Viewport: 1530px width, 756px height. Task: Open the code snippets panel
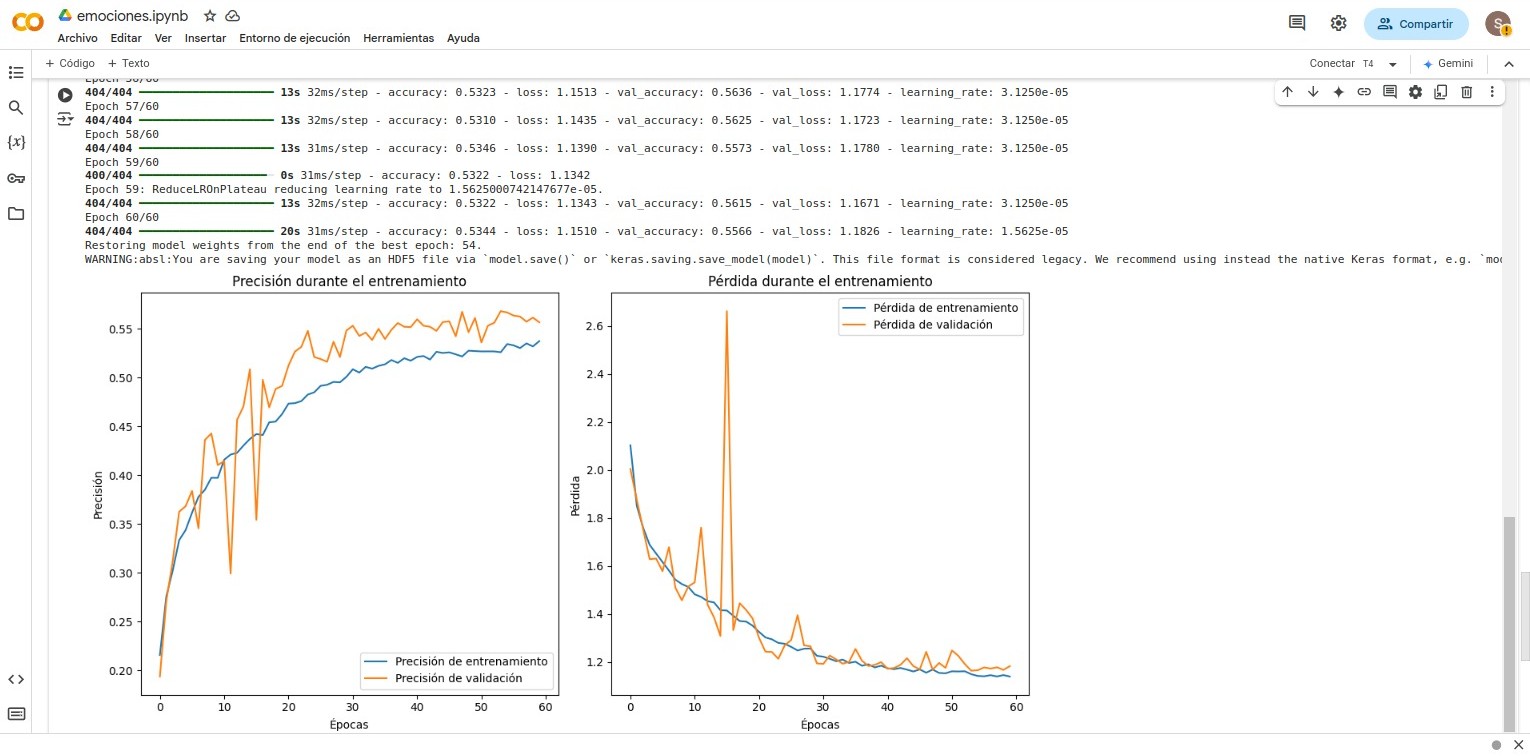(x=15, y=679)
